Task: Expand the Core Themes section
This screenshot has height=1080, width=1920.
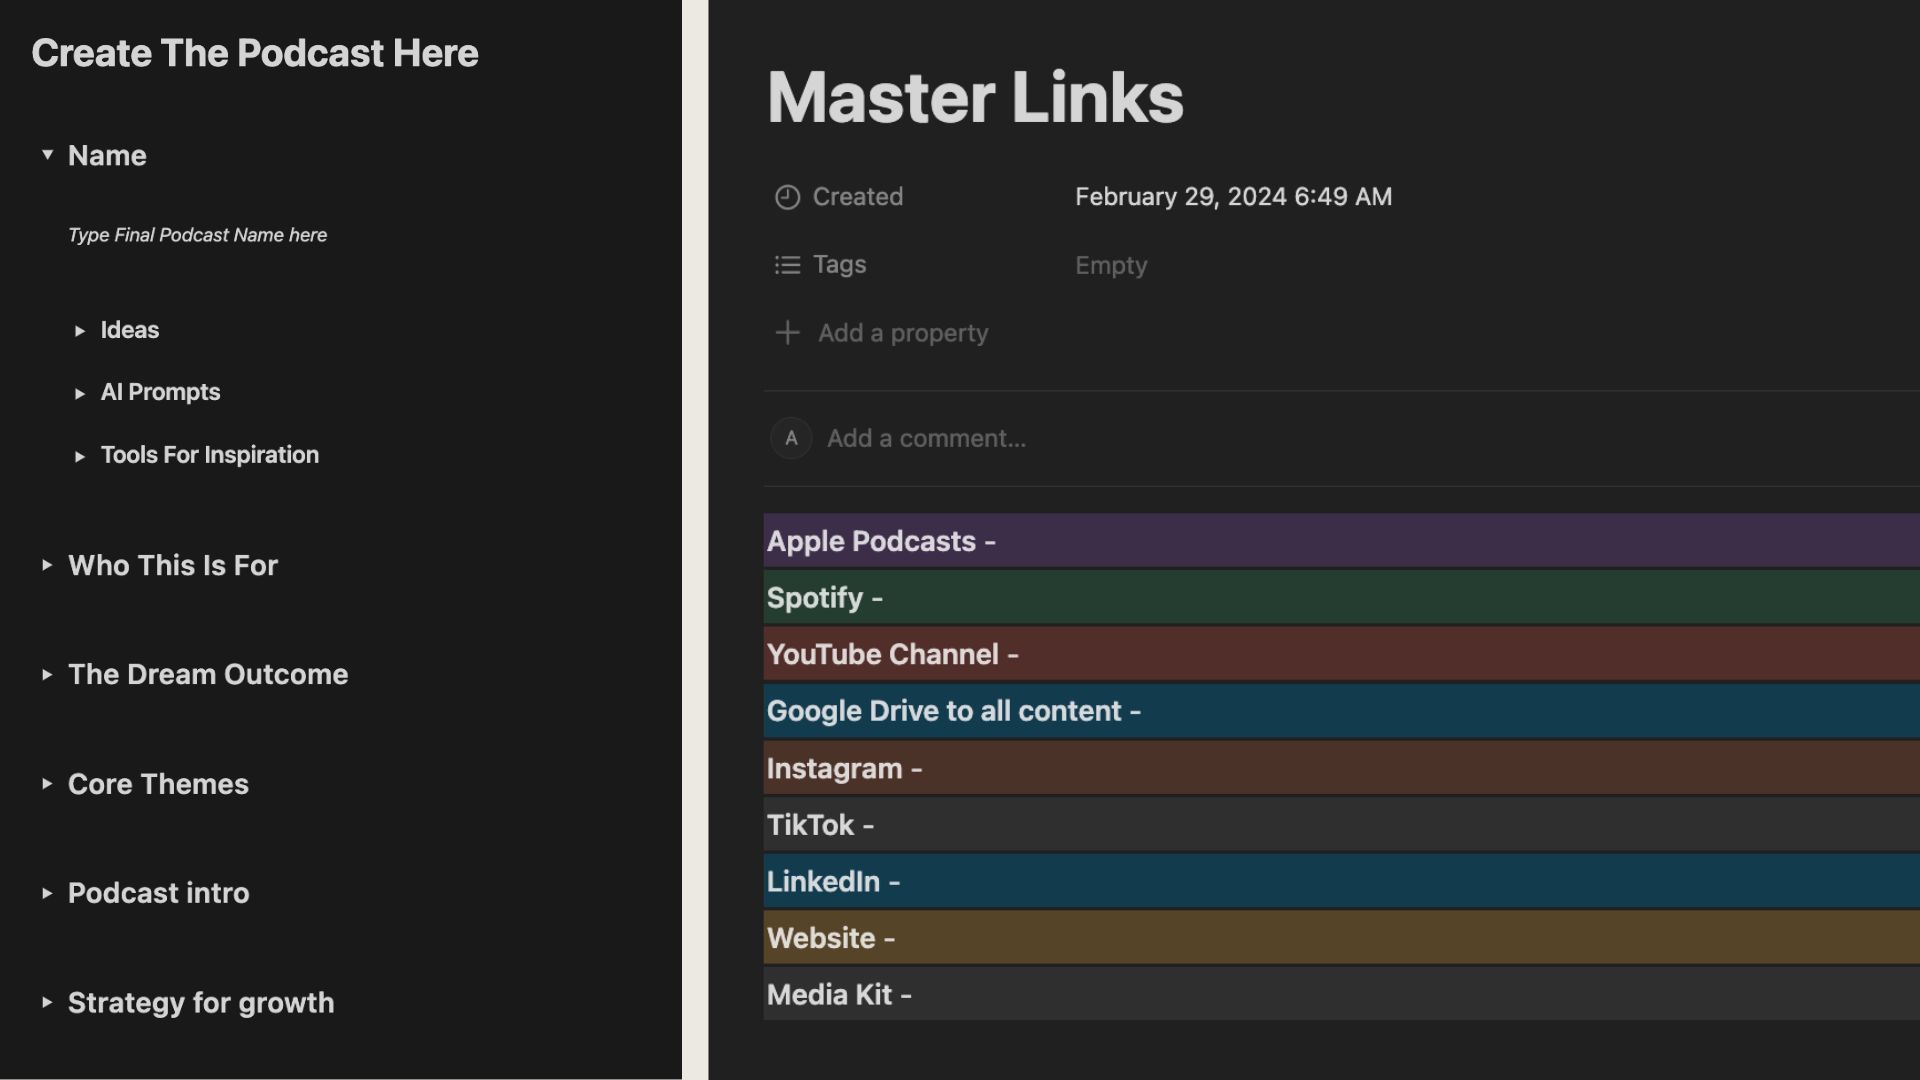Action: [47, 784]
